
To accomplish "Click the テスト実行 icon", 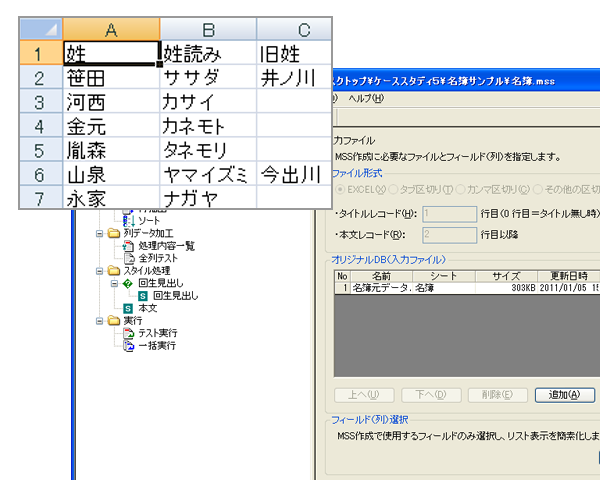I will pyautogui.click(x=129, y=333).
